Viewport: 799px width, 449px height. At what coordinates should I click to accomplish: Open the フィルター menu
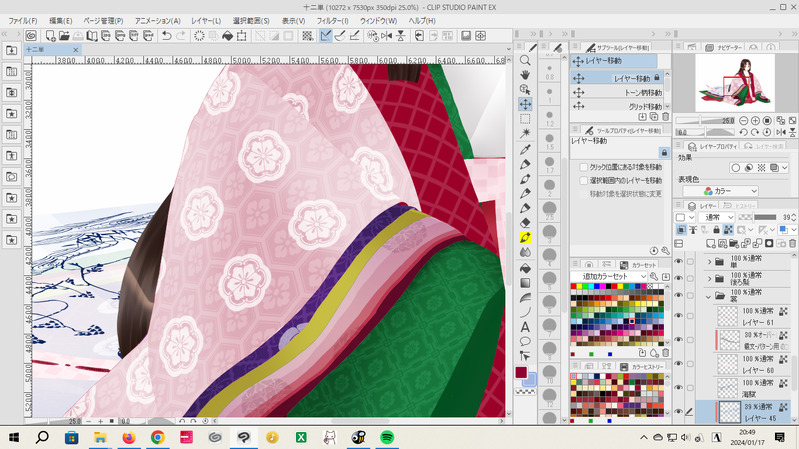pos(331,20)
